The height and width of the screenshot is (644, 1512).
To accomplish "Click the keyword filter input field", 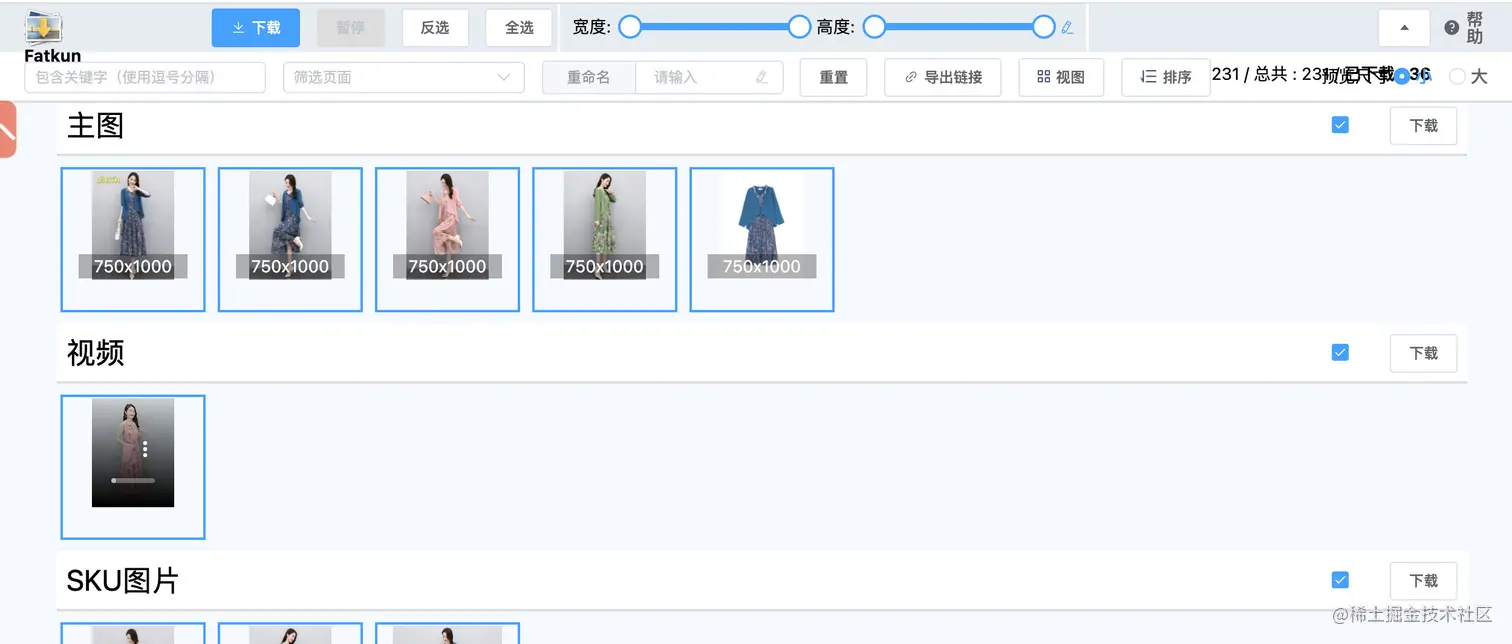I will click(x=145, y=77).
